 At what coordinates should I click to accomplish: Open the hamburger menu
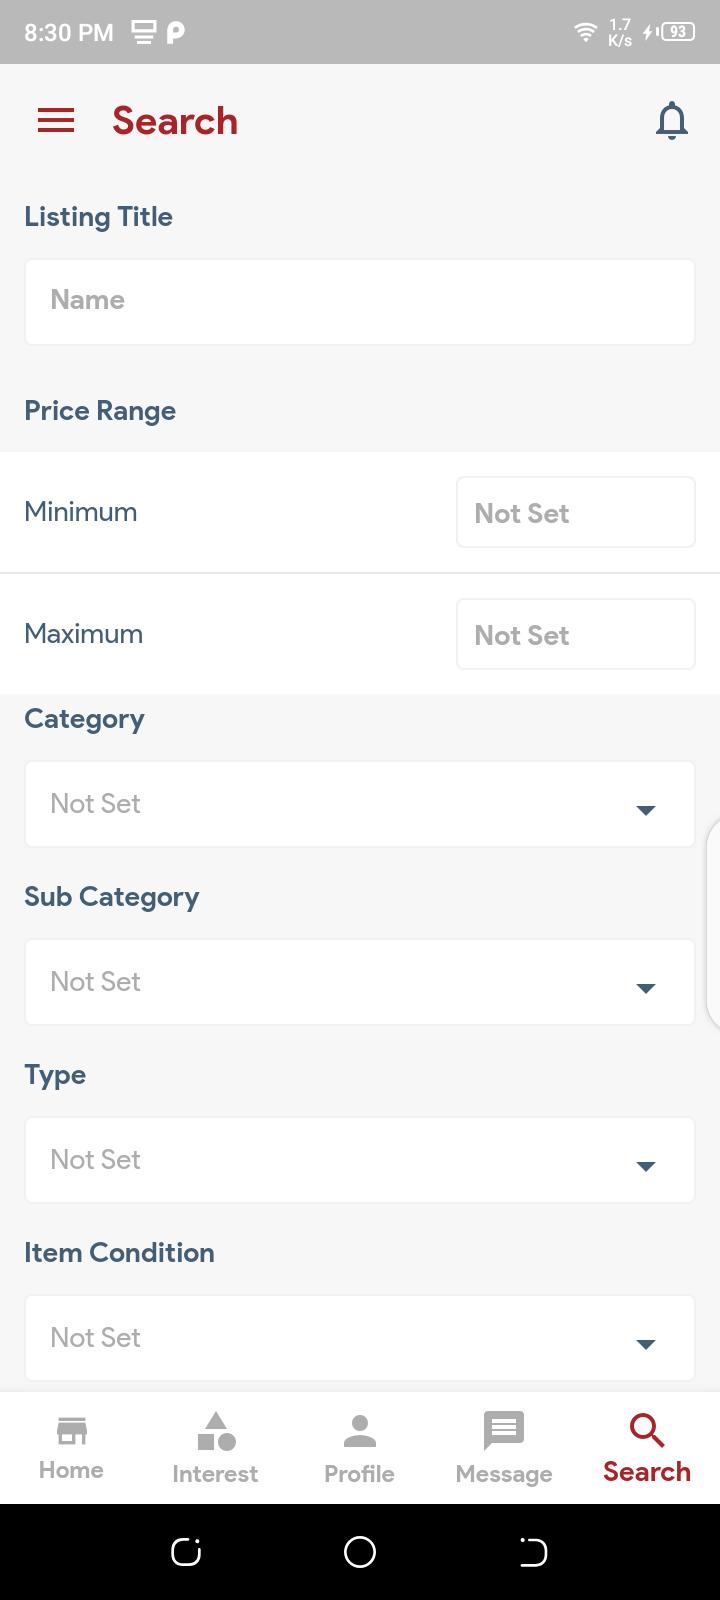click(56, 121)
